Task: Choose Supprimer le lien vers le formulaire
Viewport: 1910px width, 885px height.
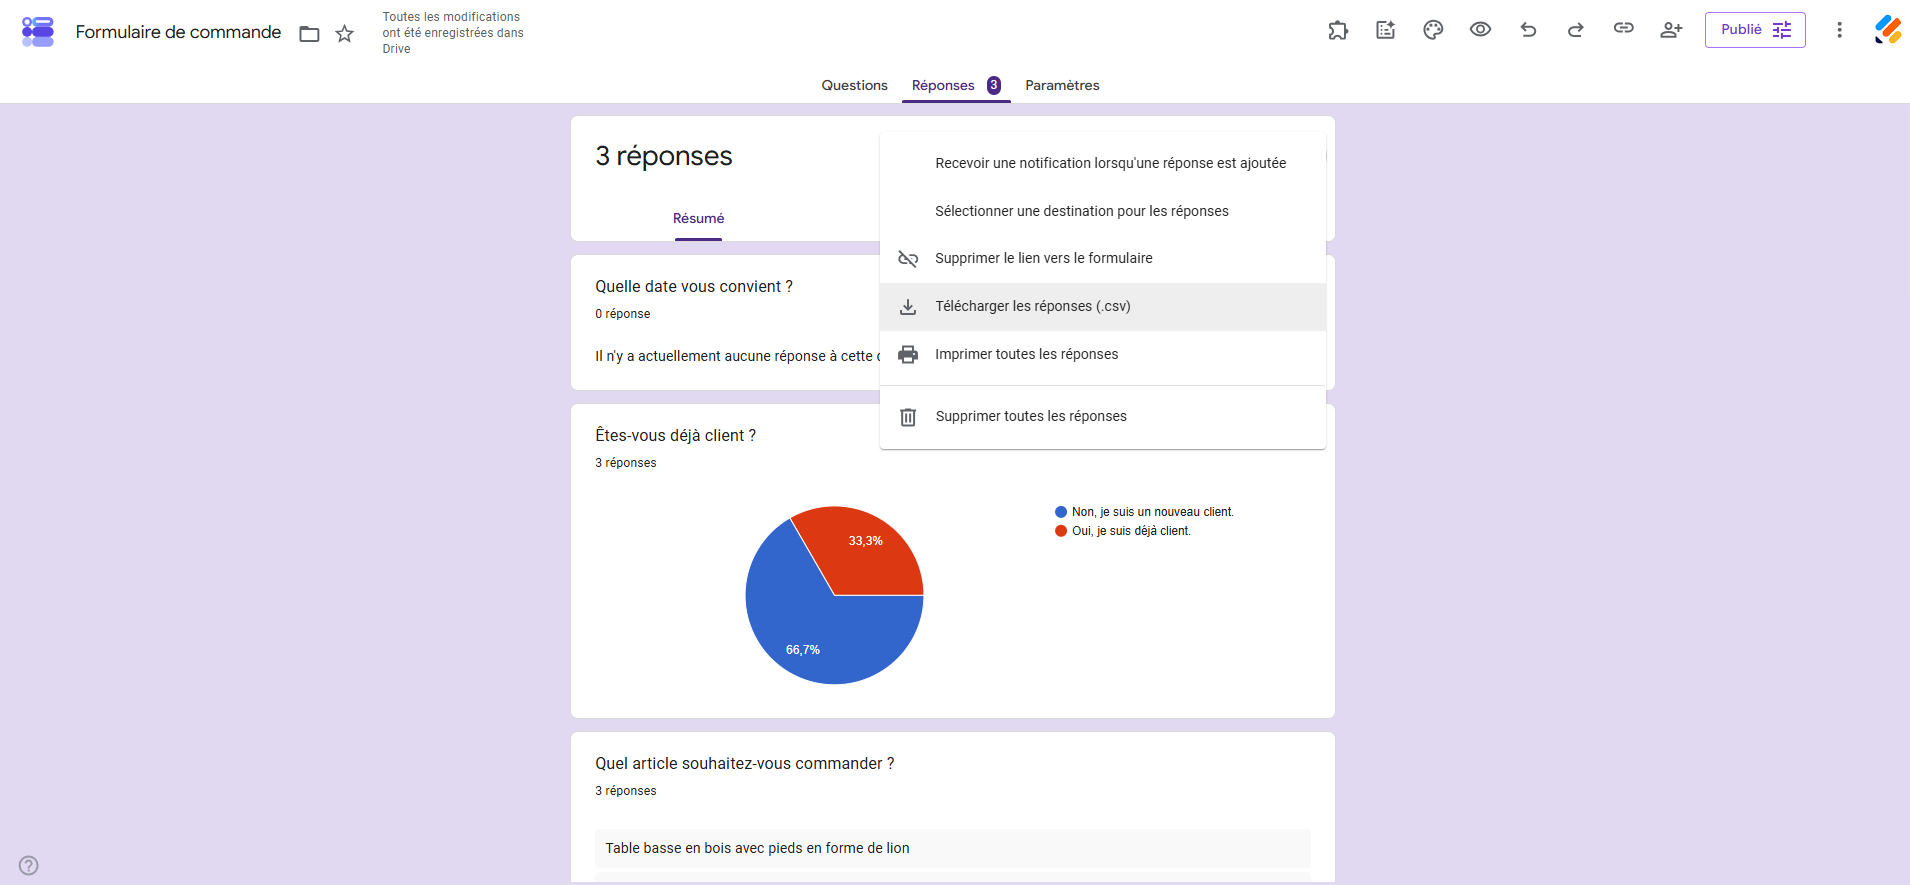Action: (x=1103, y=258)
